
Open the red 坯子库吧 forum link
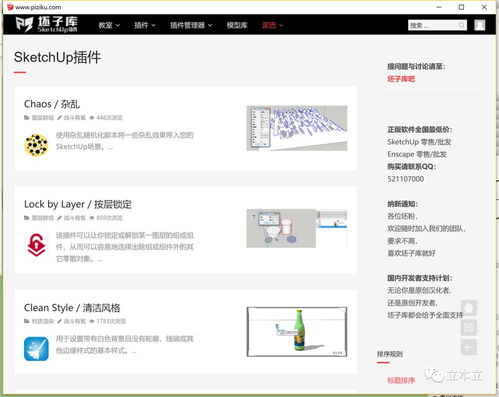pyautogui.click(x=401, y=79)
